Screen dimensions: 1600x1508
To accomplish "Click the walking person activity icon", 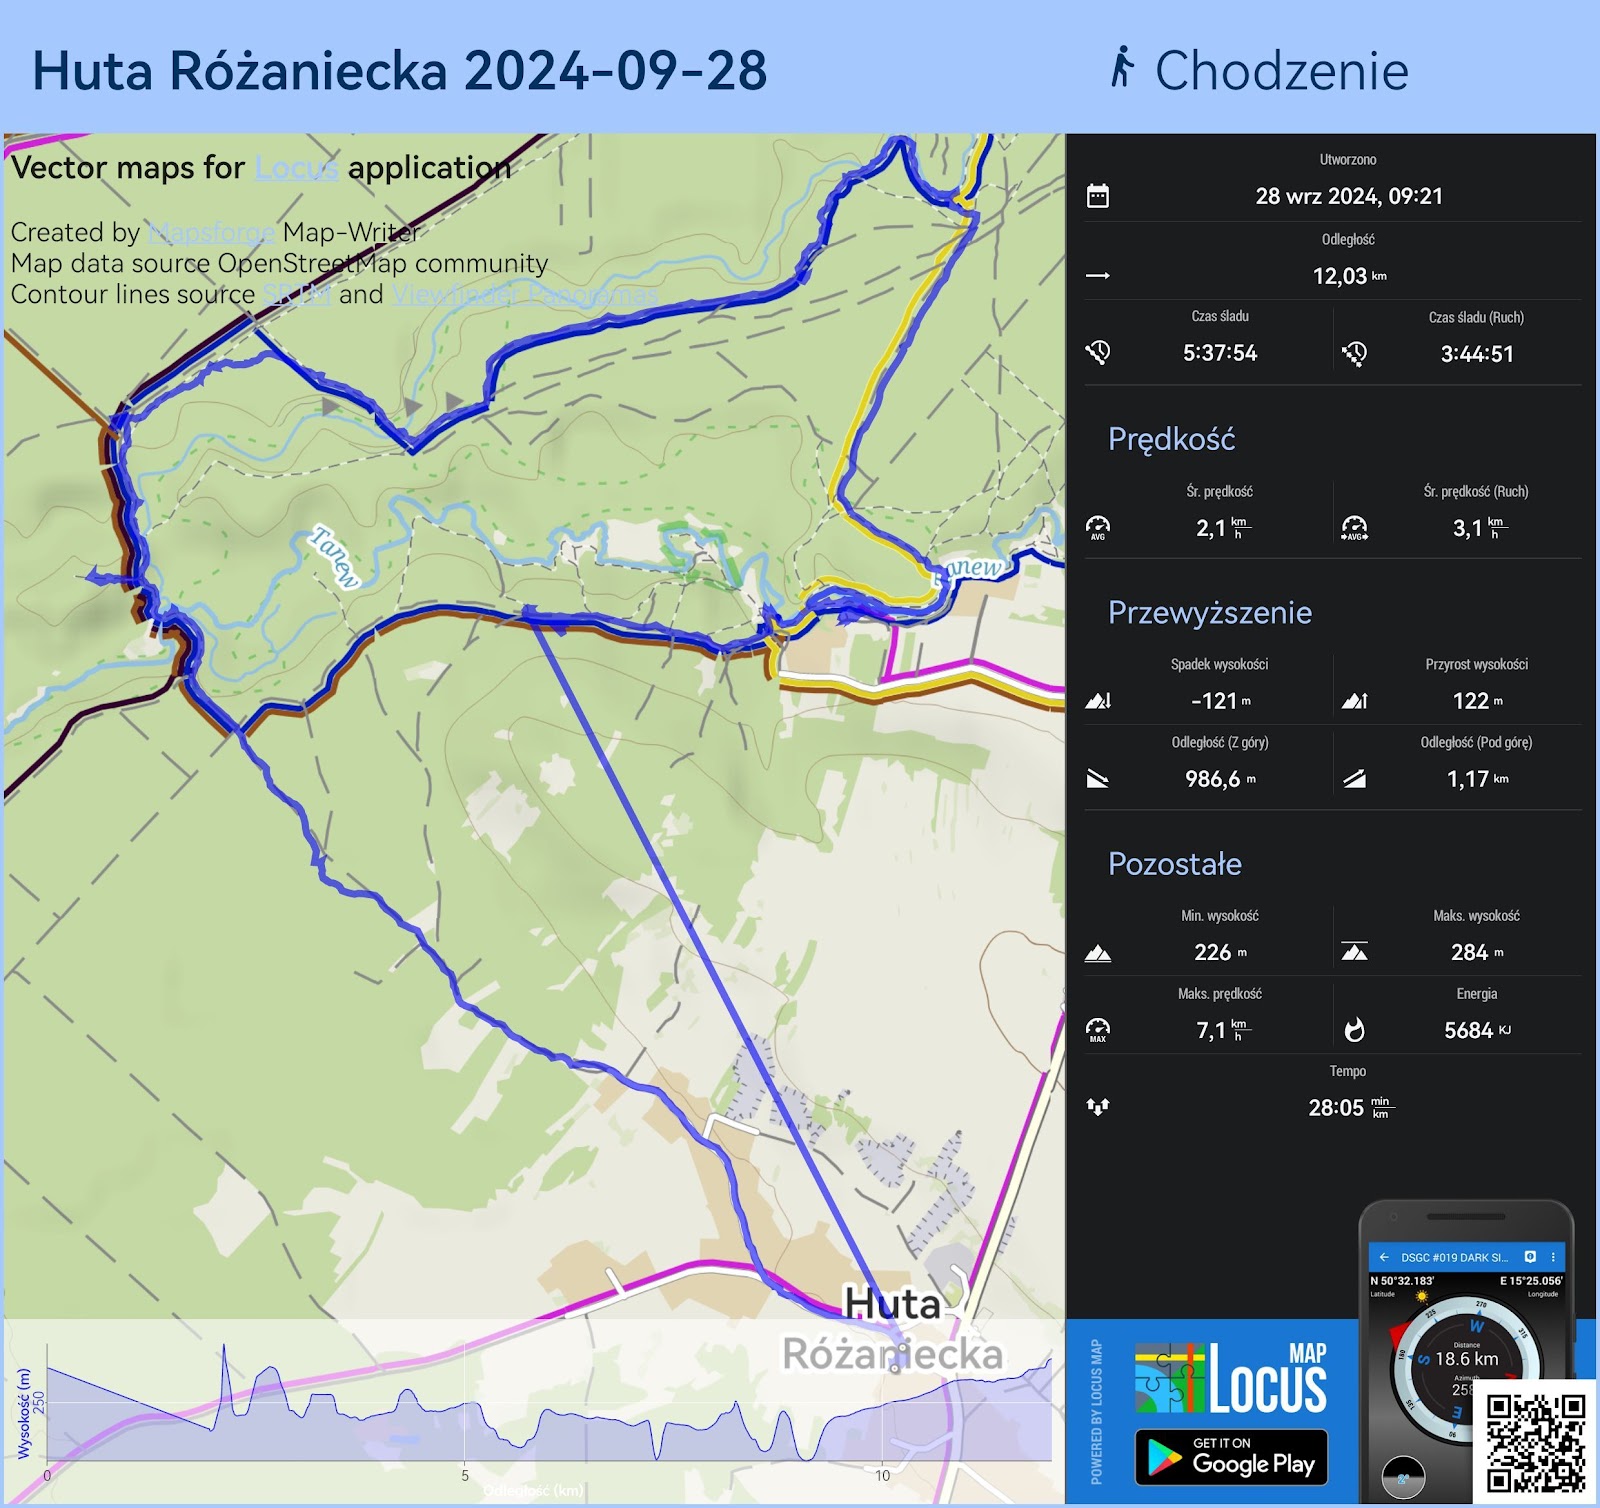I will pyautogui.click(x=1123, y=67).
